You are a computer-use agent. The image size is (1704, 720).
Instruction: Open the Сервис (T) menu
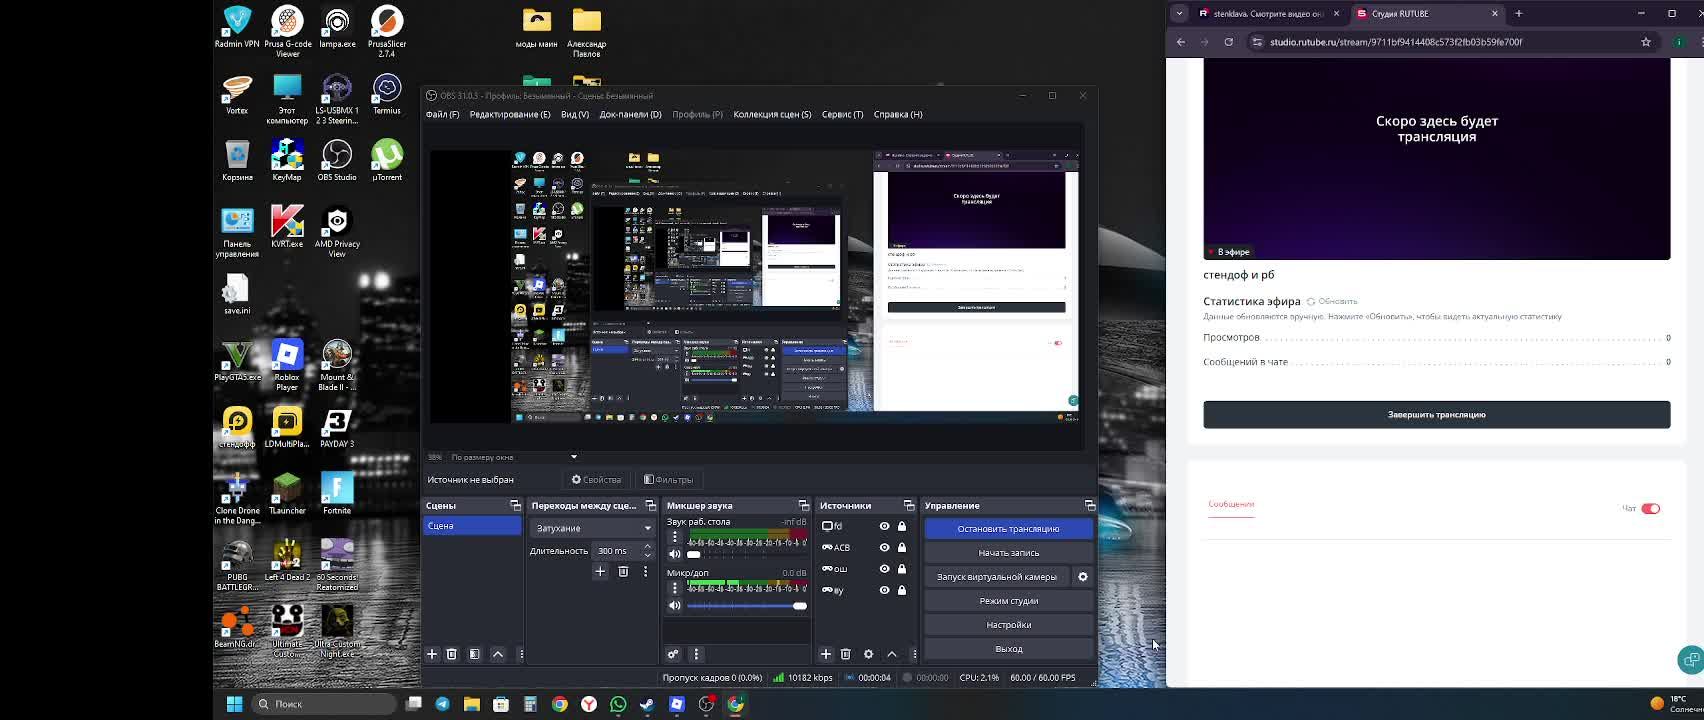pyautogui.click(x=842, y=114)
